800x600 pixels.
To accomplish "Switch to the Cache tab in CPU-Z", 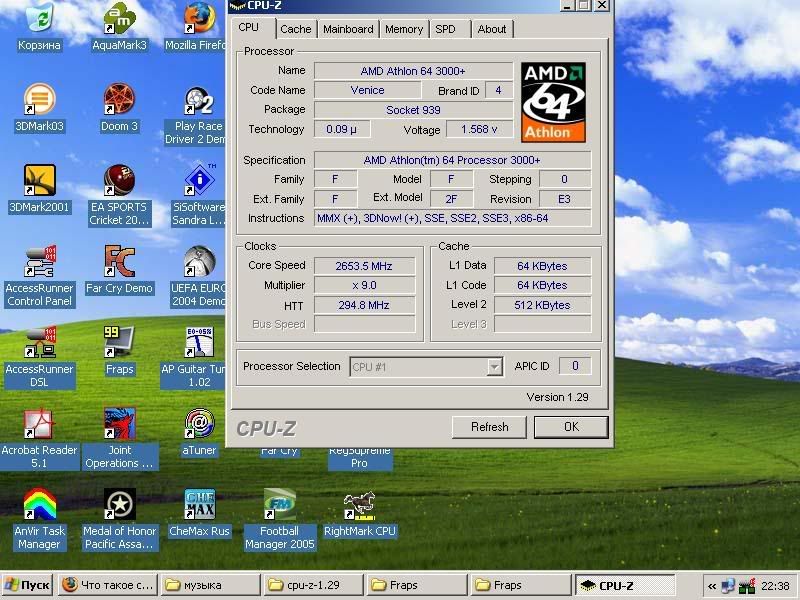I will [296, 29].
